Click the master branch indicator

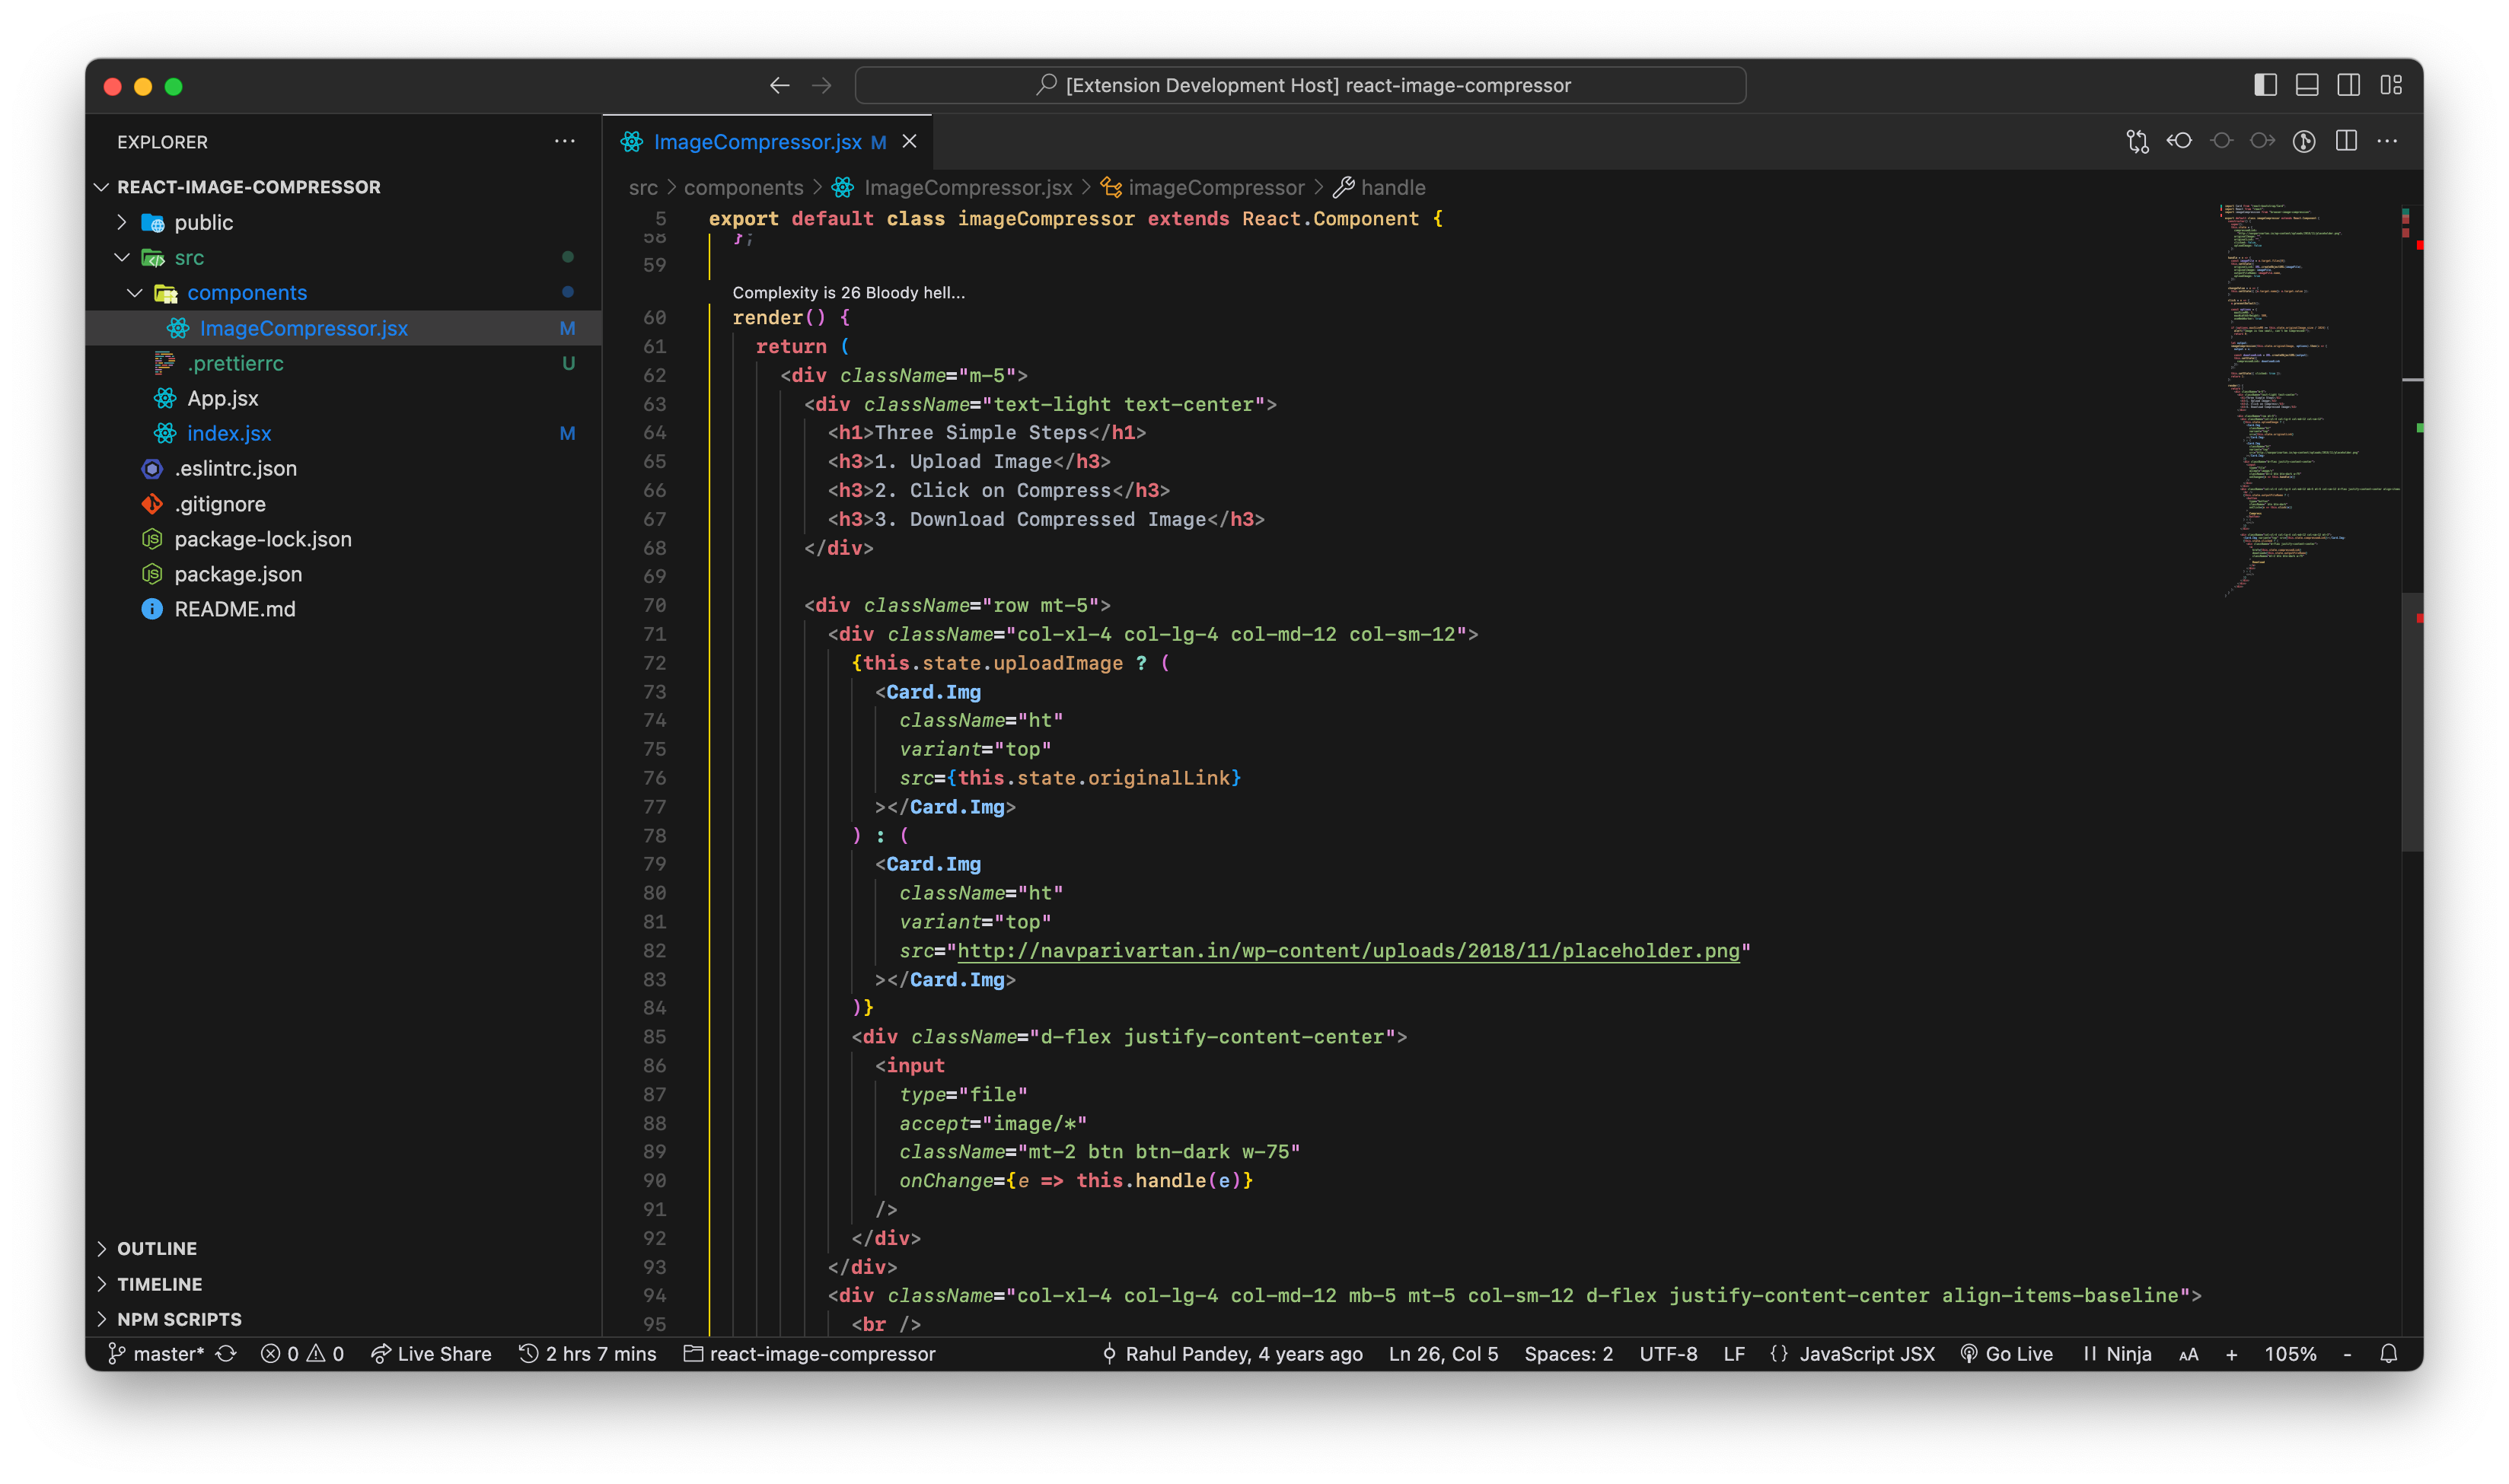(x=156, y=1354)
